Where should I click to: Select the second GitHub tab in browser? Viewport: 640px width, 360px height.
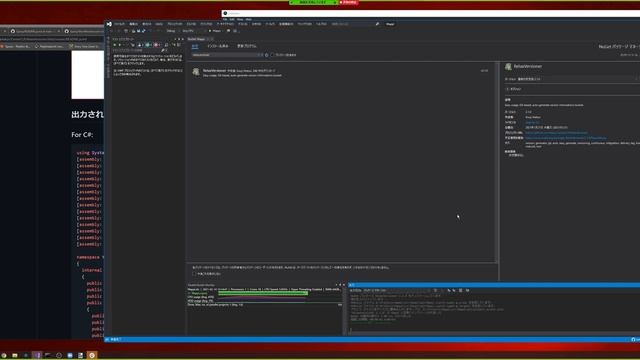pyautogui.click(x=84, y=31)
